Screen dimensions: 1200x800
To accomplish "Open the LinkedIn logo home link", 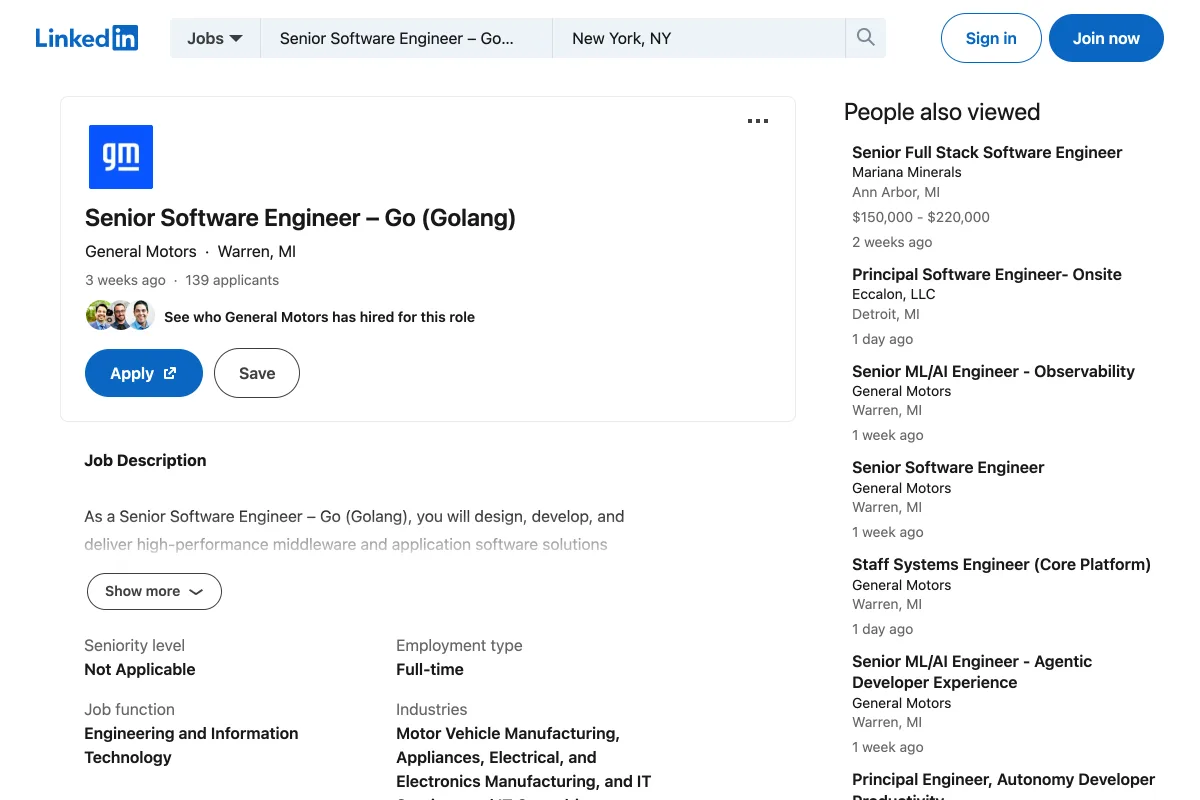I will coord(86,38).
